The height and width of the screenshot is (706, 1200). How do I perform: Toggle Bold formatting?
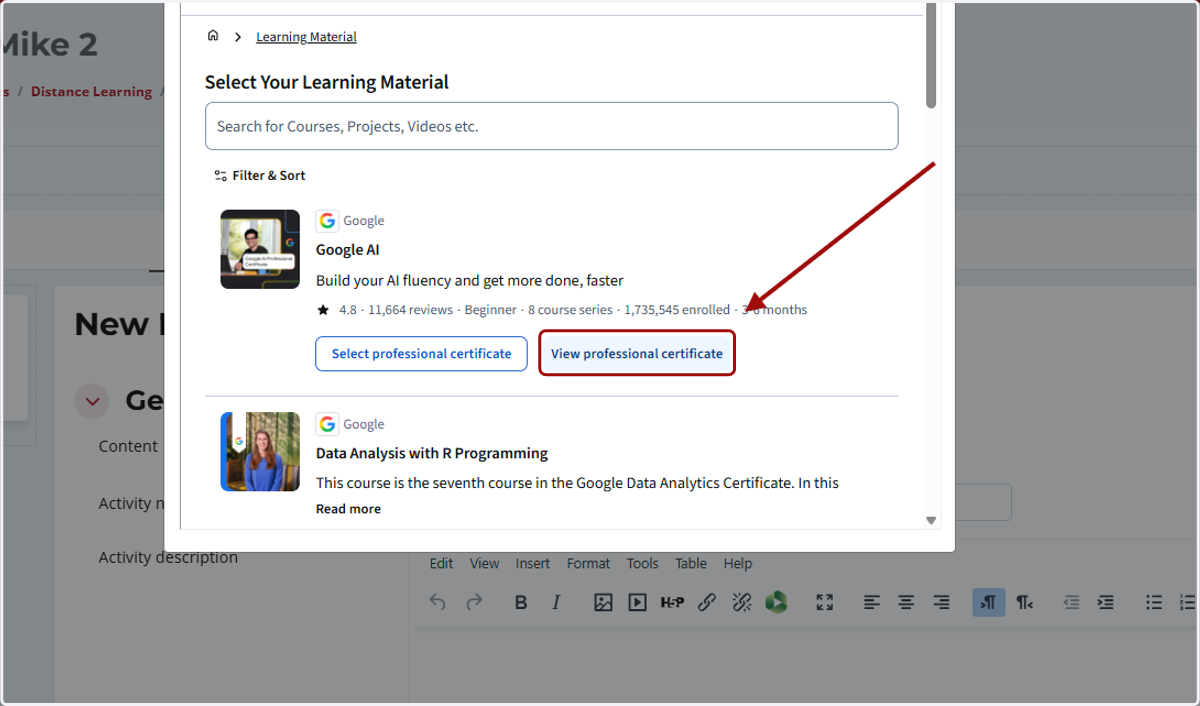click(521, 602)
